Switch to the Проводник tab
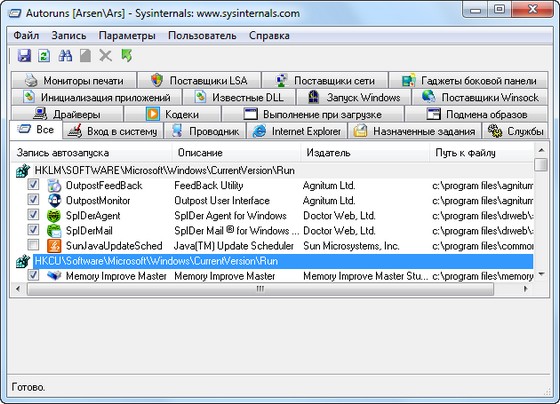The height and width of the screenshot is (404, 560). pos(205,131)
